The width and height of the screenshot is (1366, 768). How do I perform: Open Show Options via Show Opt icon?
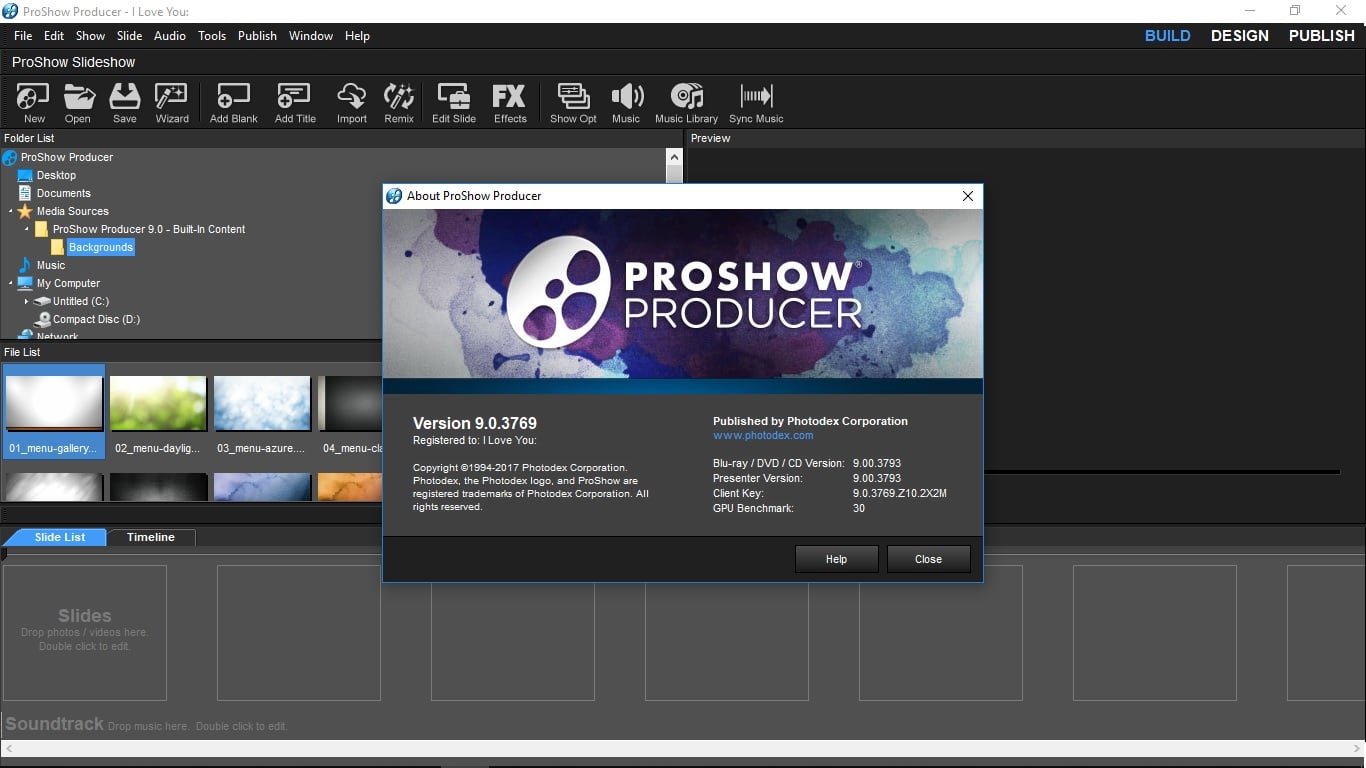[572, 100]
